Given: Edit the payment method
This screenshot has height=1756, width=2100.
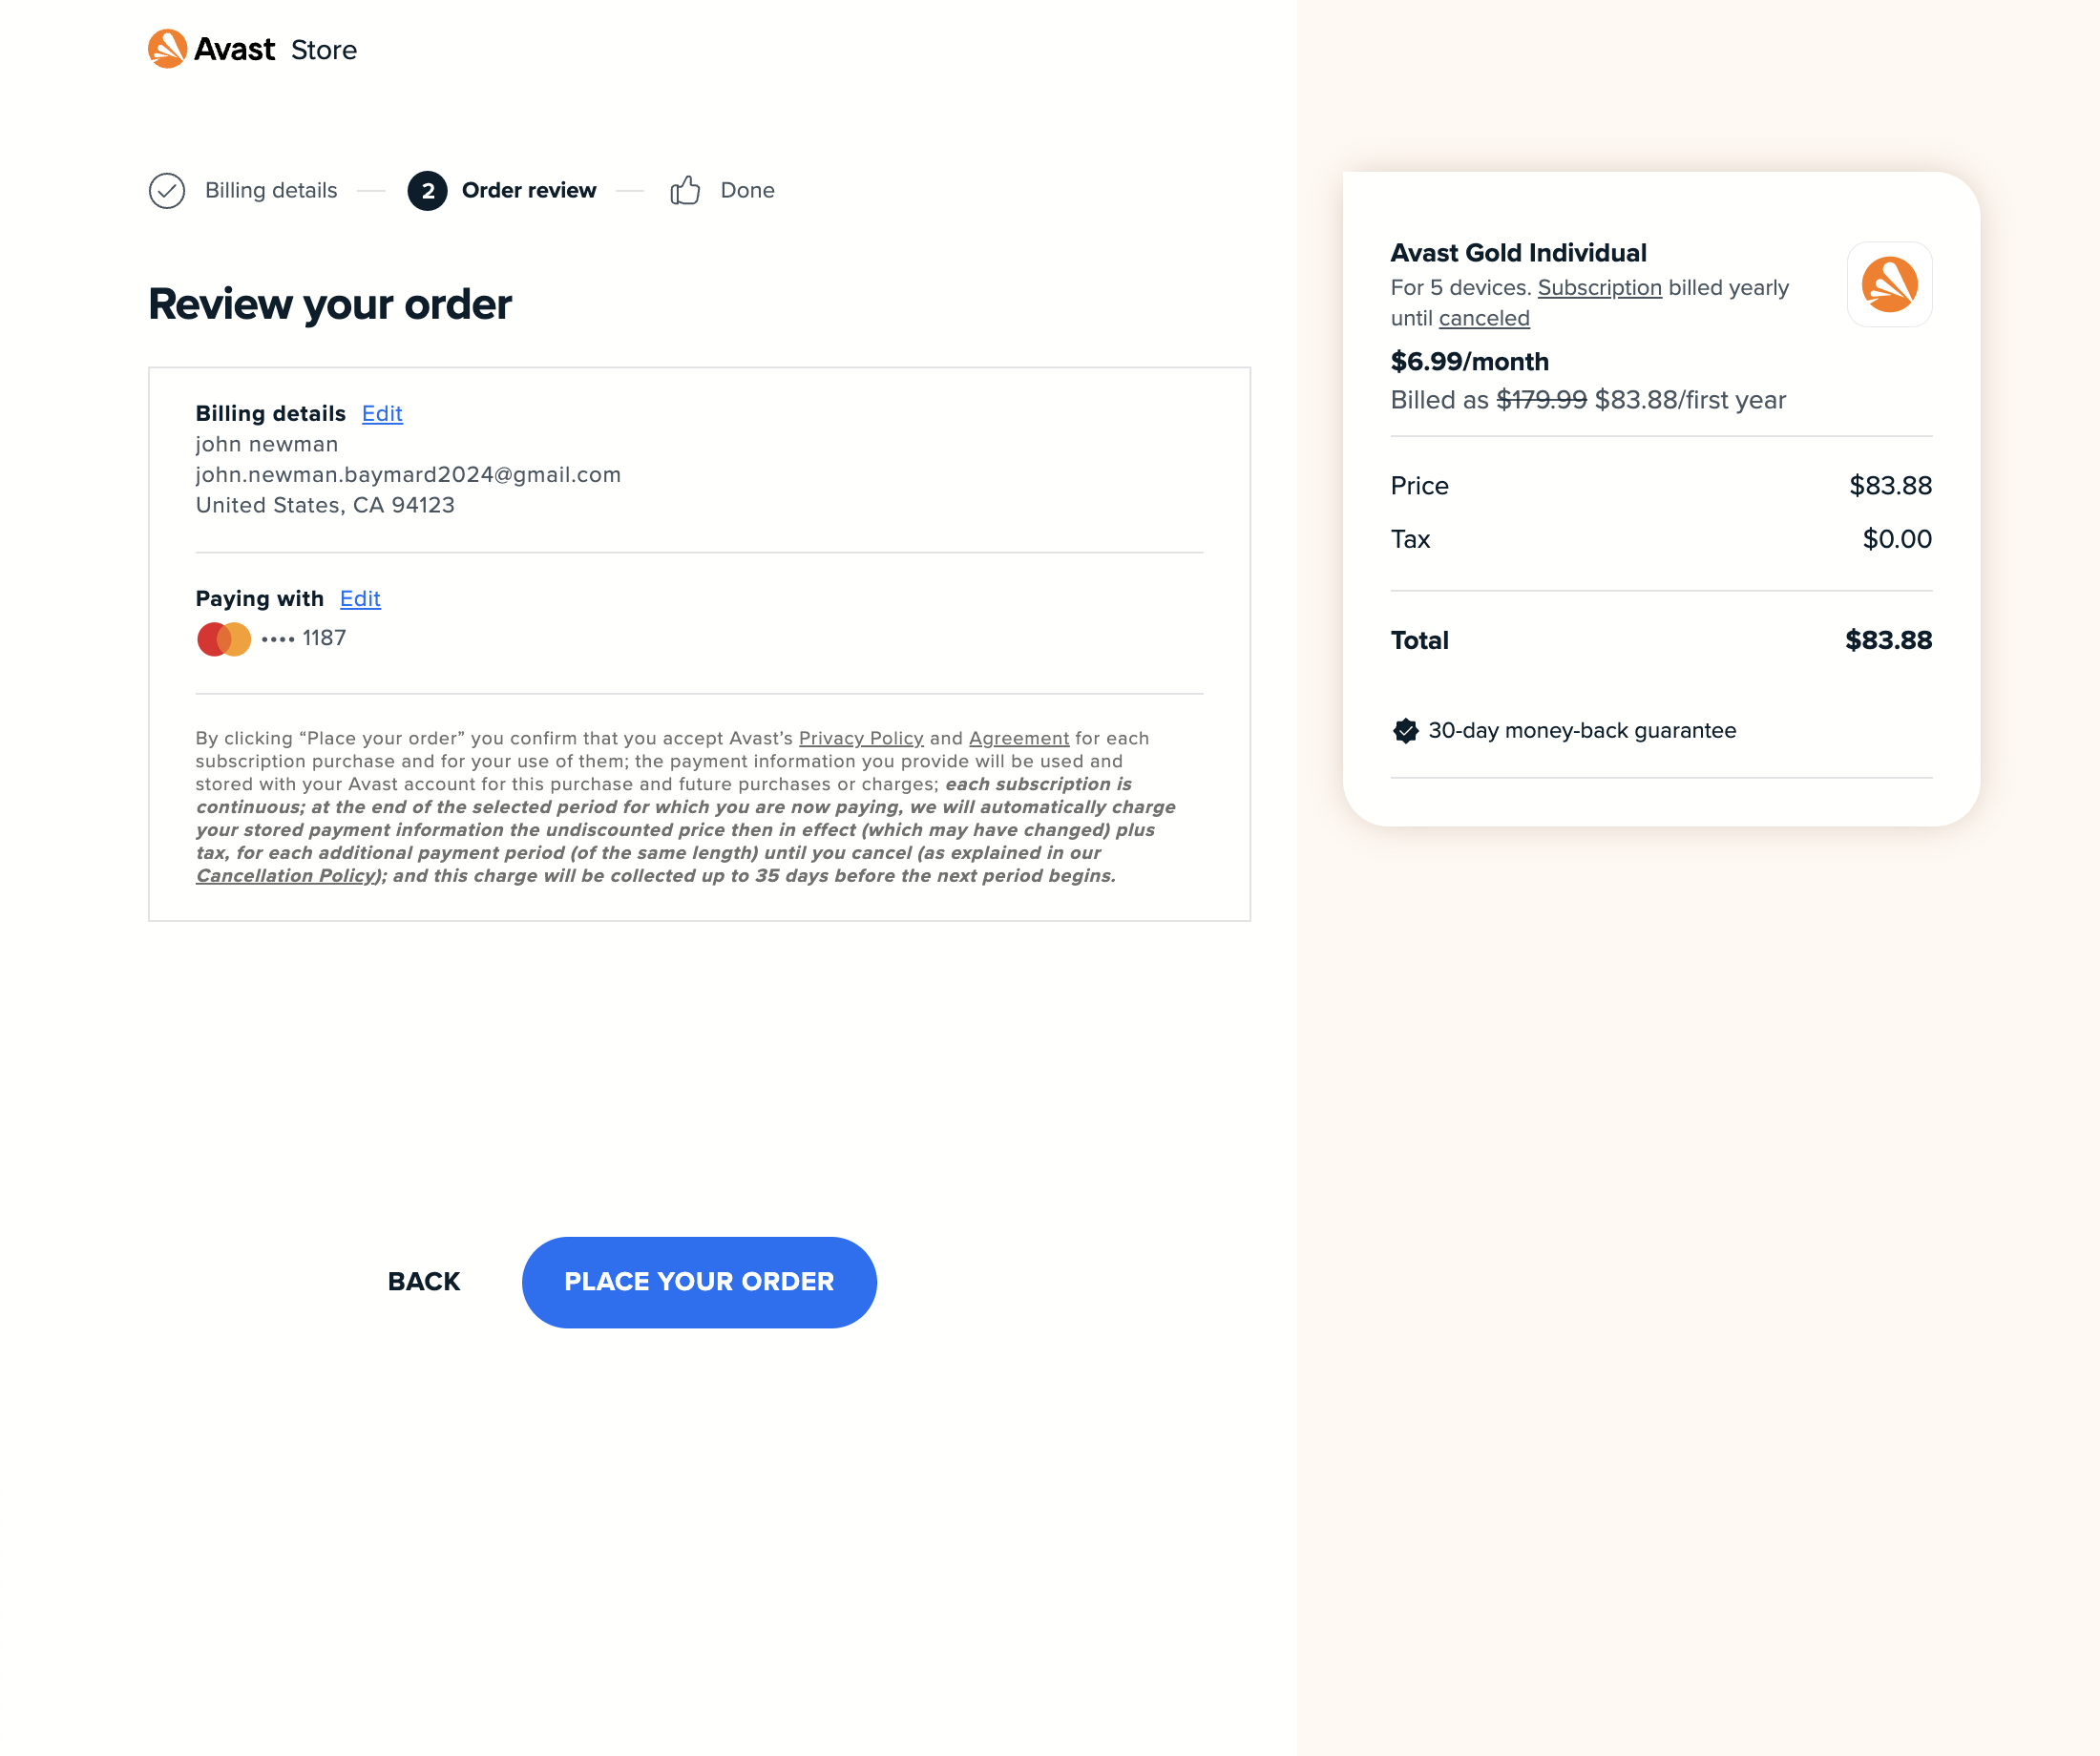Looking at the screenshot, I should click(360, 599).
